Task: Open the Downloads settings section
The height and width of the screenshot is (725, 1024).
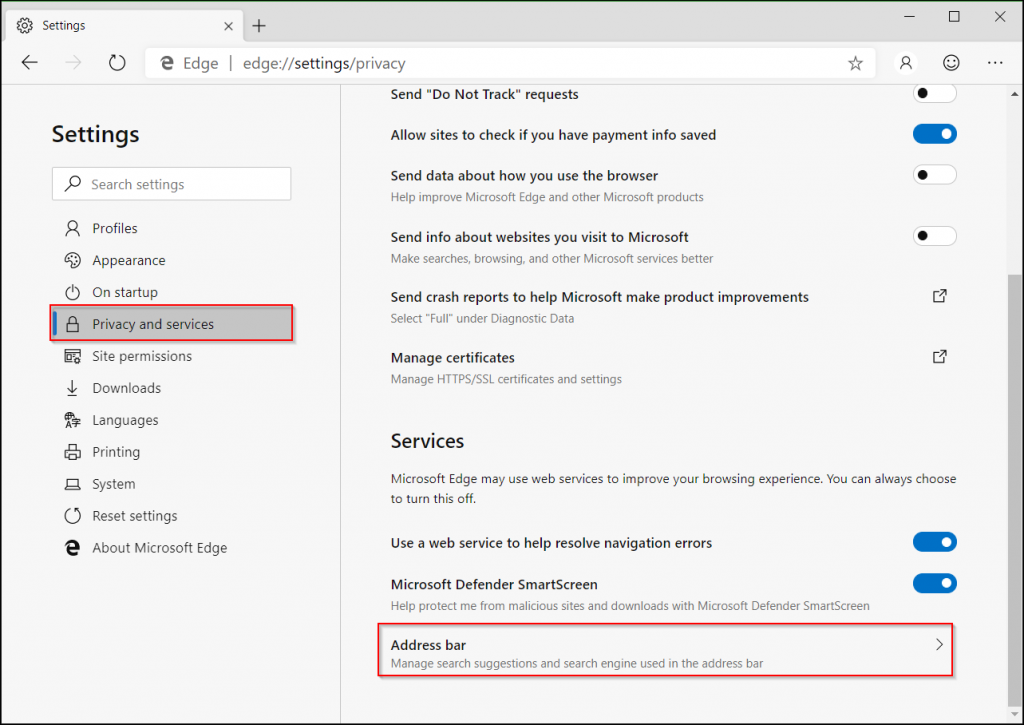Action: tap(127, 388)
